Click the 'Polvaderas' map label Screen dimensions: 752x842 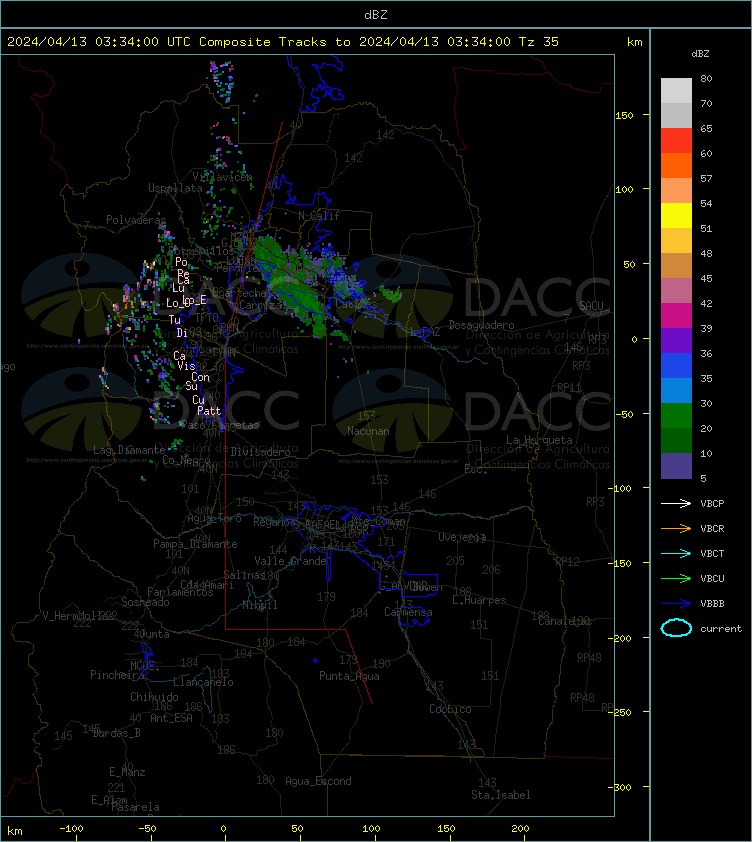tap(136, 220)
